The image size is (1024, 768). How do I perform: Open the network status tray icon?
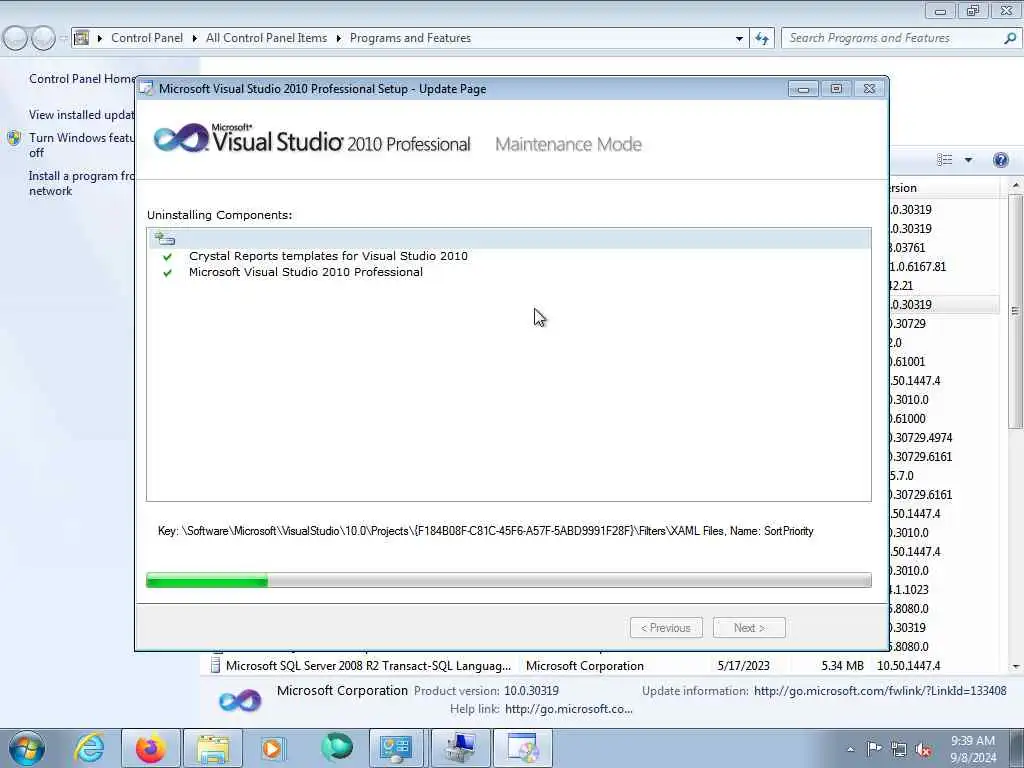pos(899,749)
